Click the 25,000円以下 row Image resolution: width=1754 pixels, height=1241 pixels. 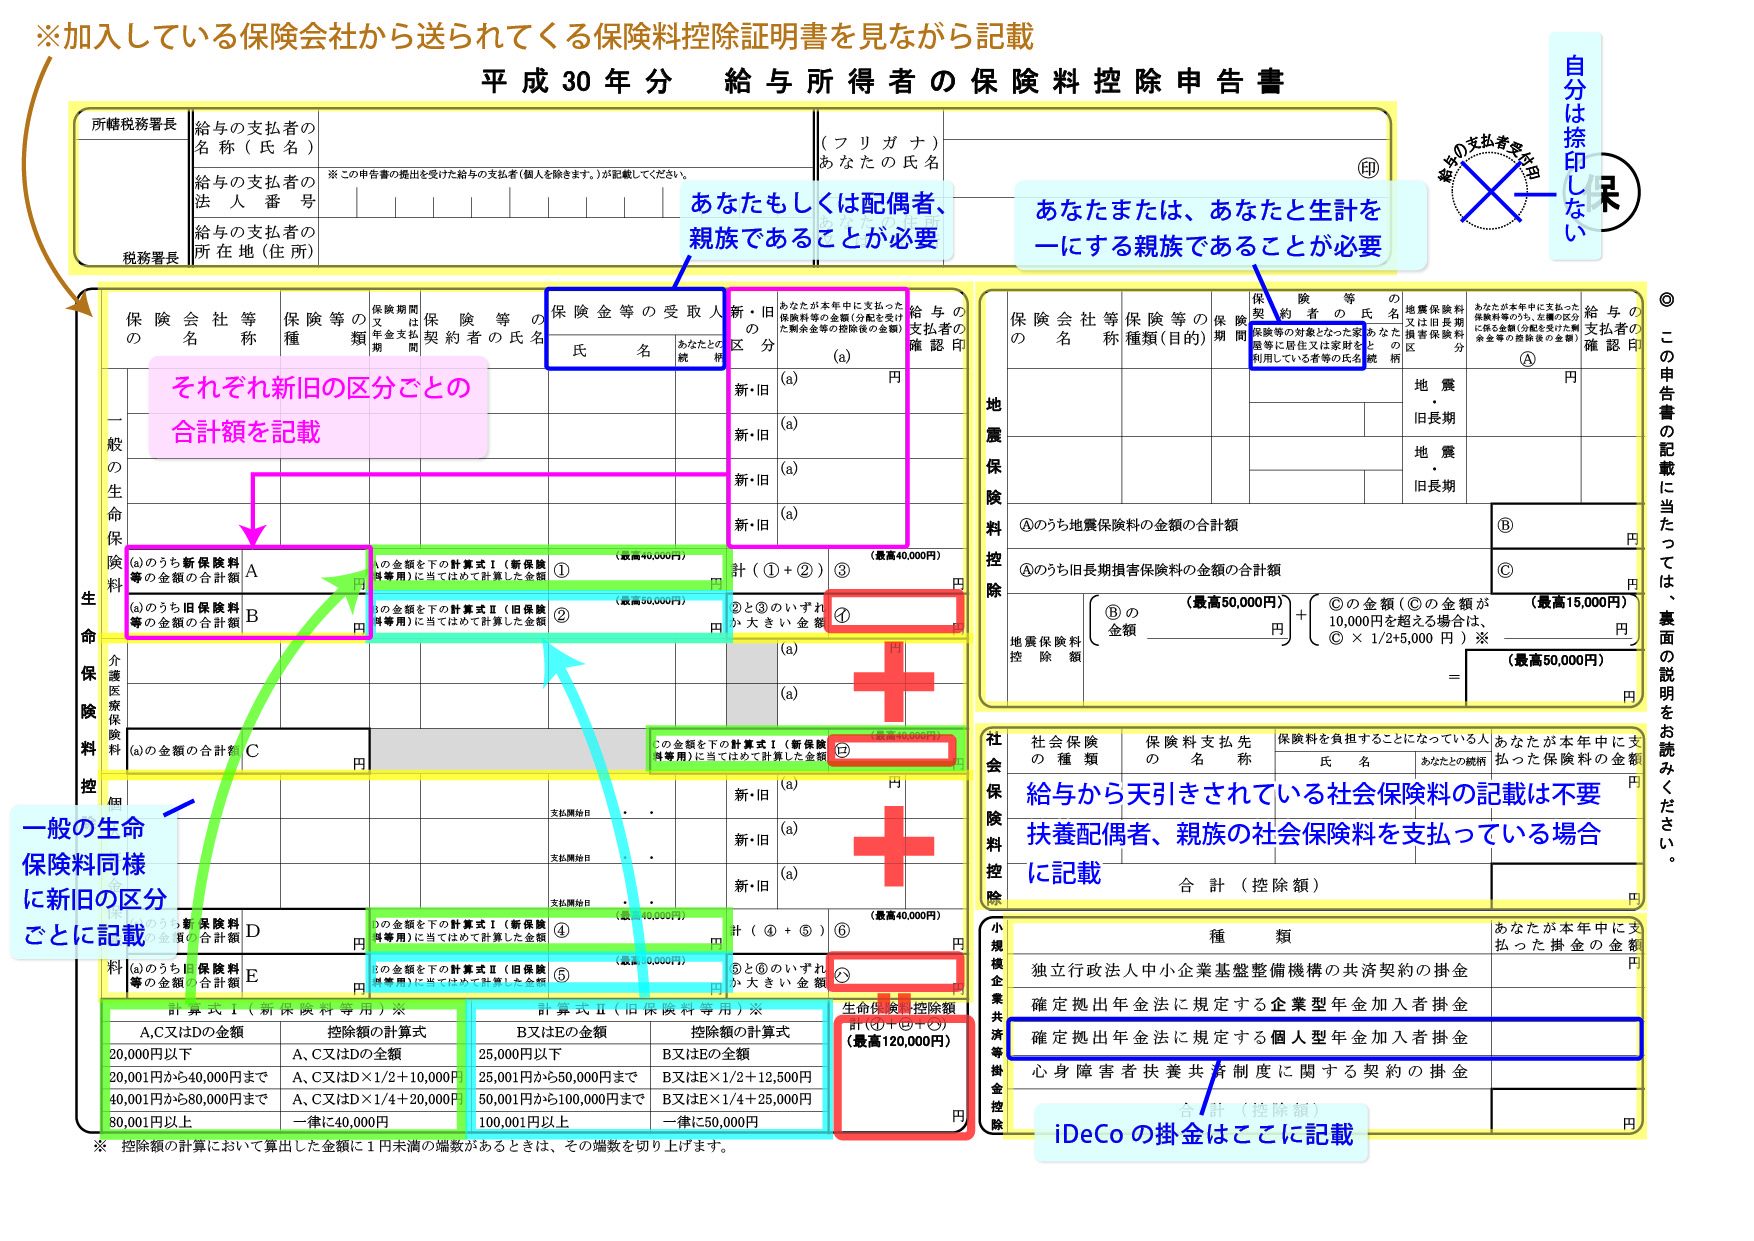click(651, 1054)
